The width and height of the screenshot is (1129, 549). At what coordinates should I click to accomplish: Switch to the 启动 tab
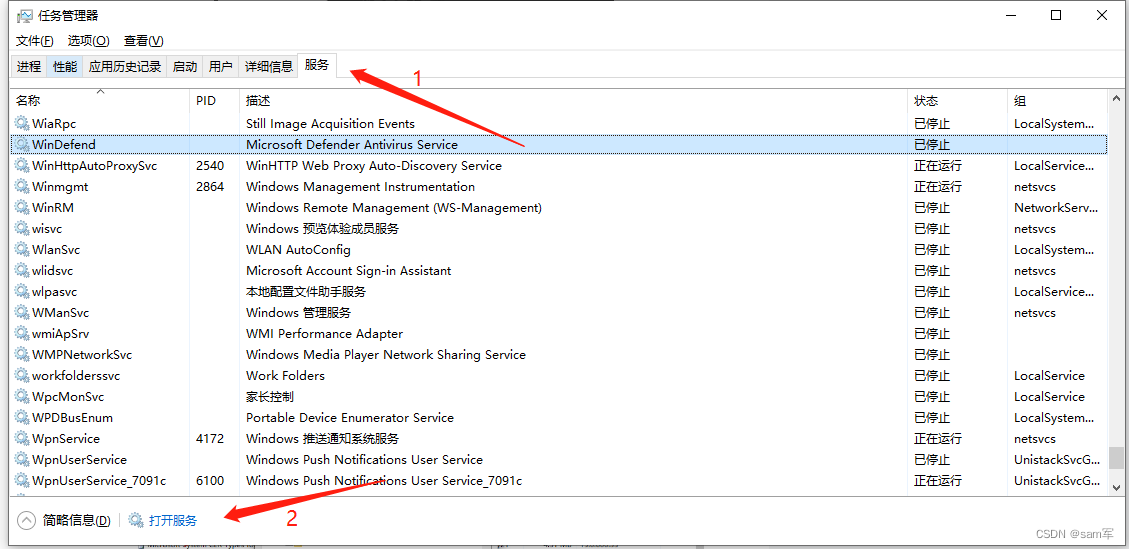pyautogui.click(x=185, y=66)
